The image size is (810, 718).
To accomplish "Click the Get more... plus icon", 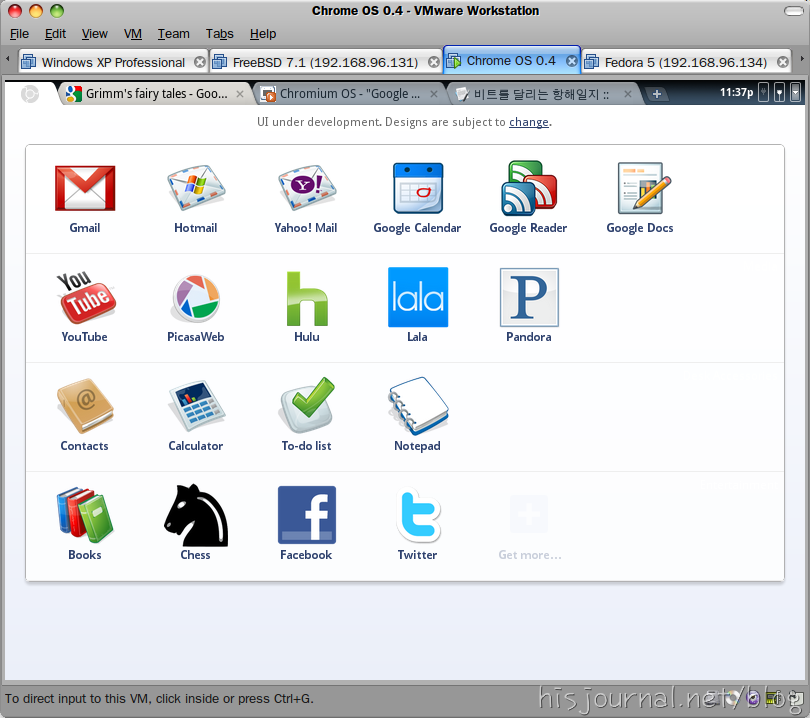I will pos(528,514).
